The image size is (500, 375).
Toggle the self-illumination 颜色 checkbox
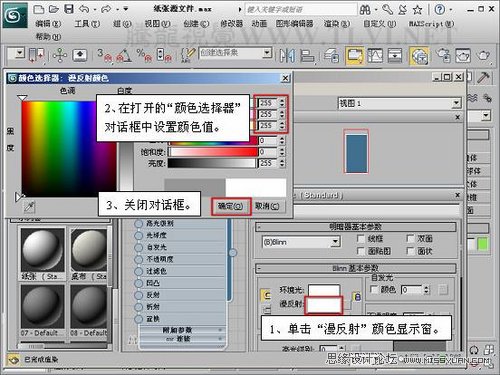375,289
